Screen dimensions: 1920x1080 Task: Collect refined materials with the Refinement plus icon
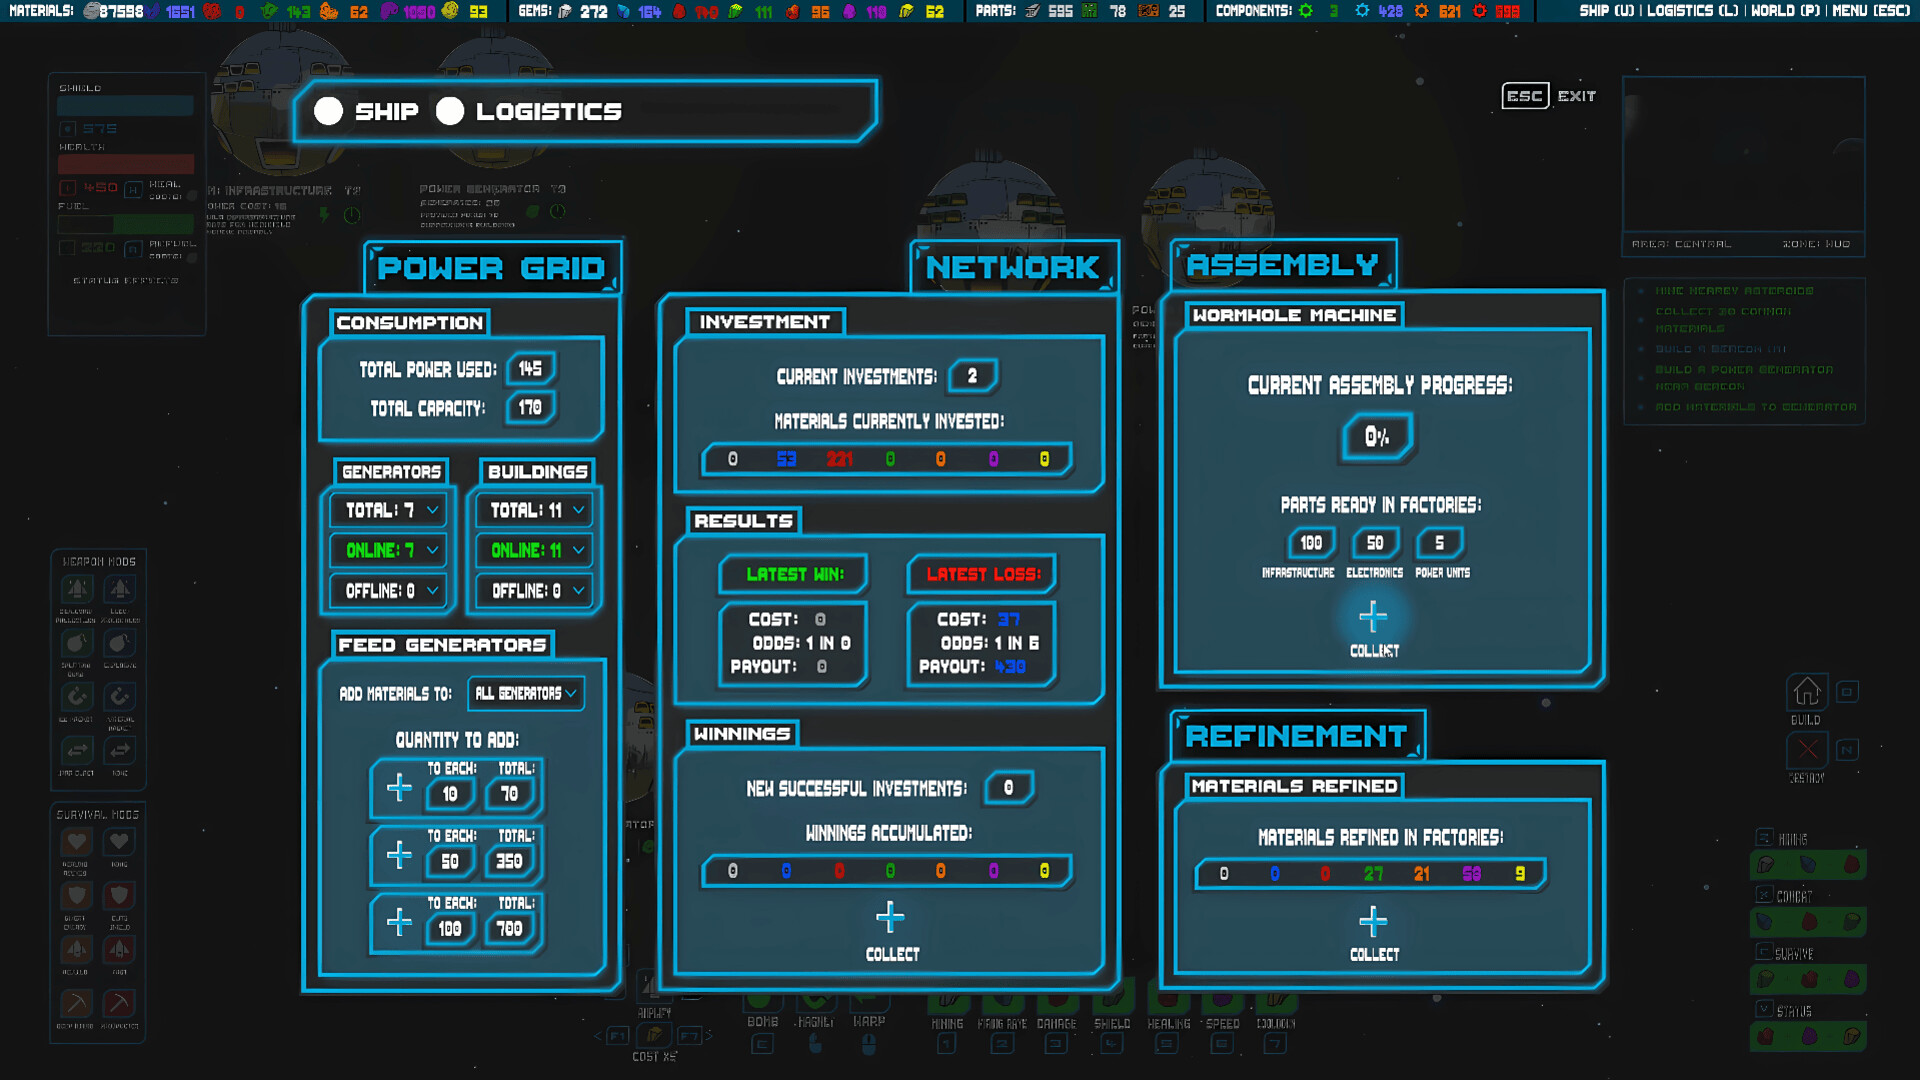tap(1373, 921)
